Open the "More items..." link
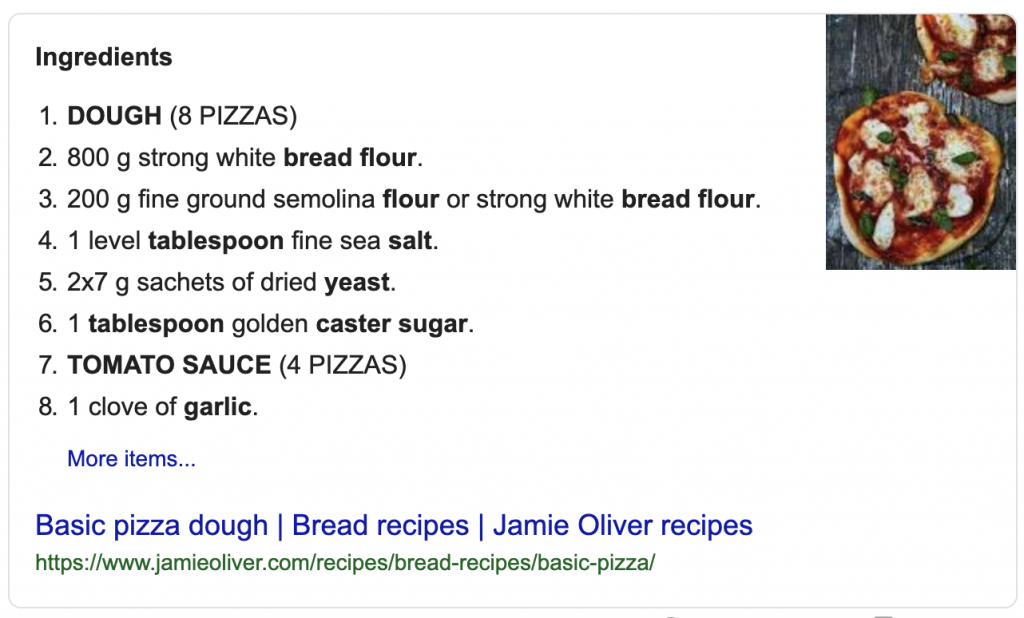This screenshot has width=1024, height=618. click(131, 459)
